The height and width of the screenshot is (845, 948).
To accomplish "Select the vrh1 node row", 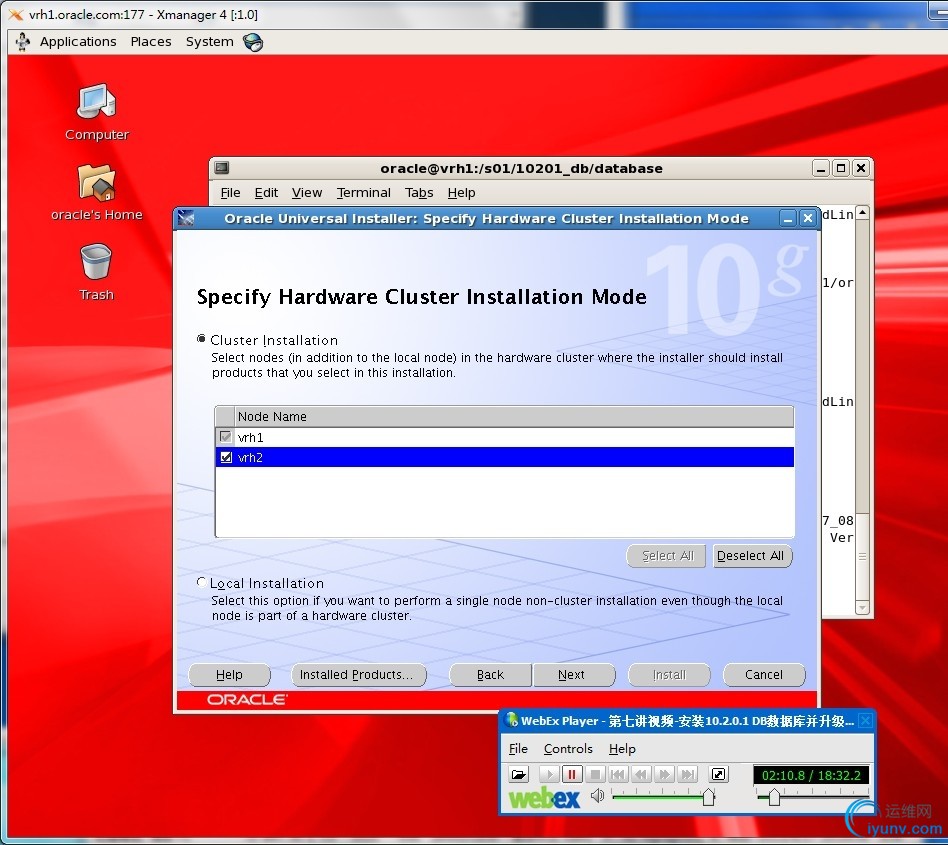I will pyautogui.click(x=505, y=437).
